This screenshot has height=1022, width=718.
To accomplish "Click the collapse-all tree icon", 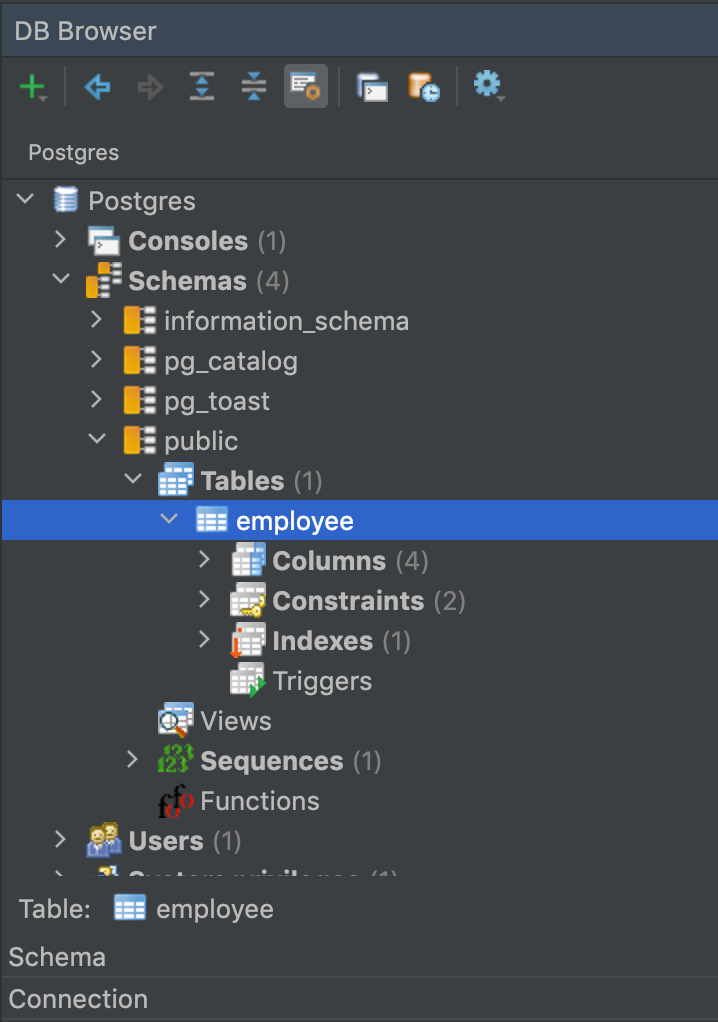I will tap(253, 86).
